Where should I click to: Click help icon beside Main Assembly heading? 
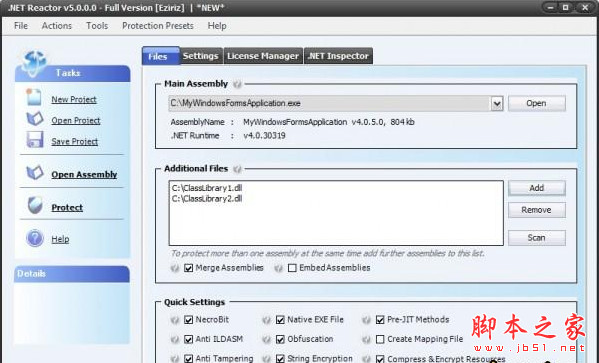237,84
